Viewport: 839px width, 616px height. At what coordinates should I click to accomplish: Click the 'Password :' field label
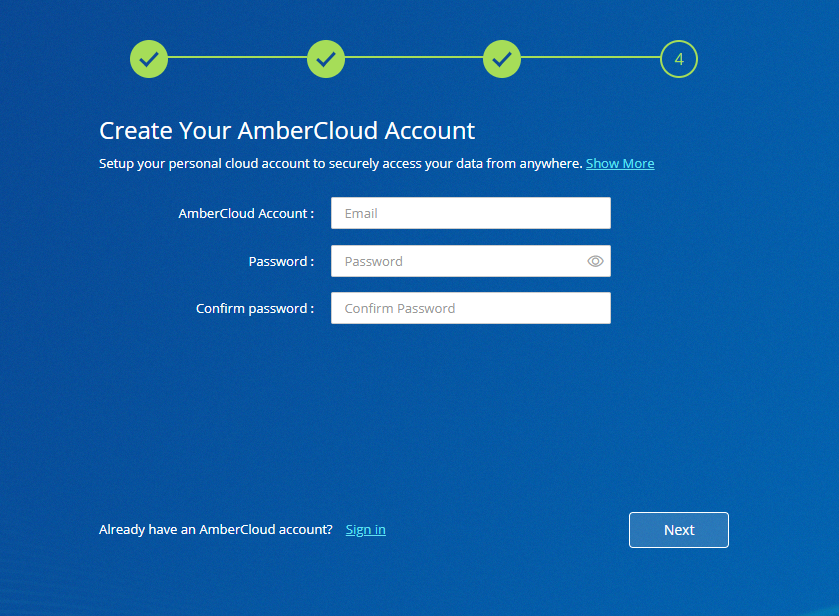[281, 262]
